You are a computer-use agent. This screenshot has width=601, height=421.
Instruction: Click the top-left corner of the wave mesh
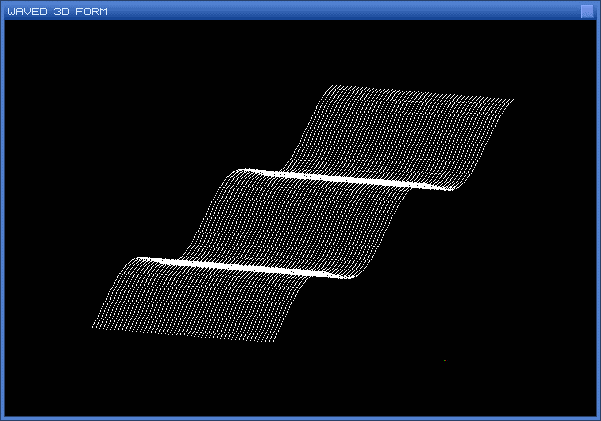pos(331,86)
